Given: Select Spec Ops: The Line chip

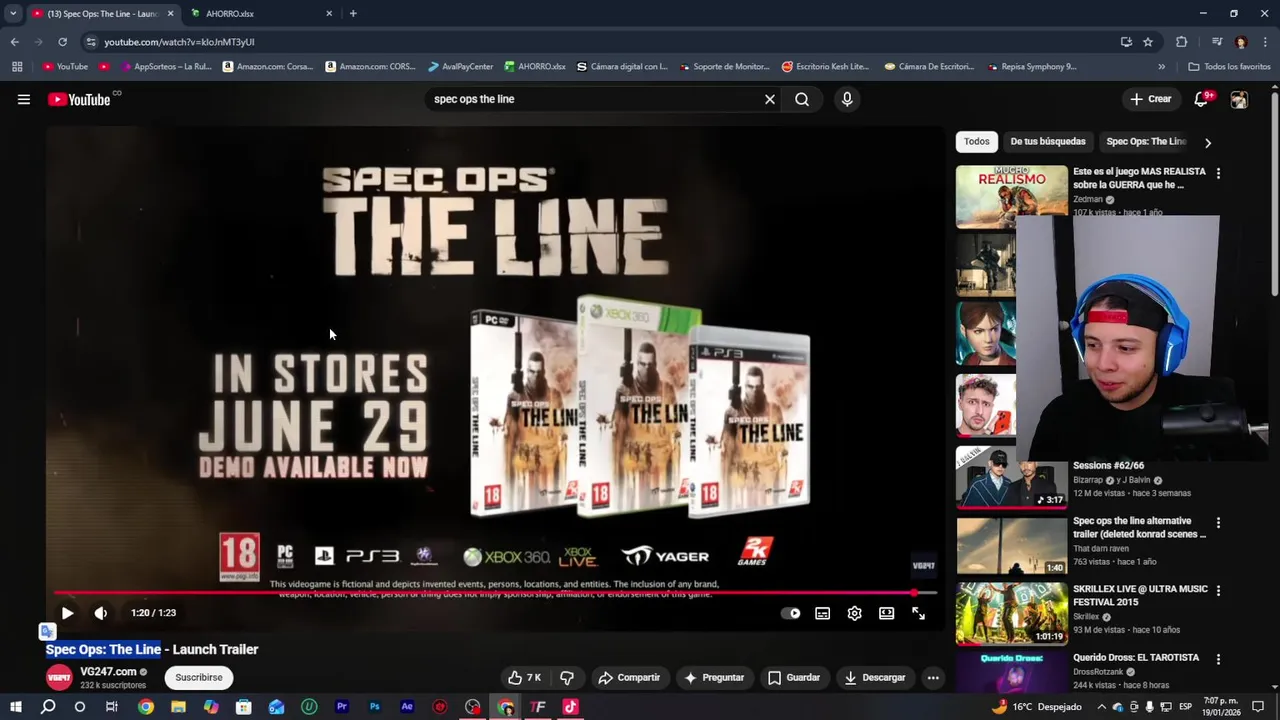Looking at the screenshot, I should click(x=1146, y=141).
